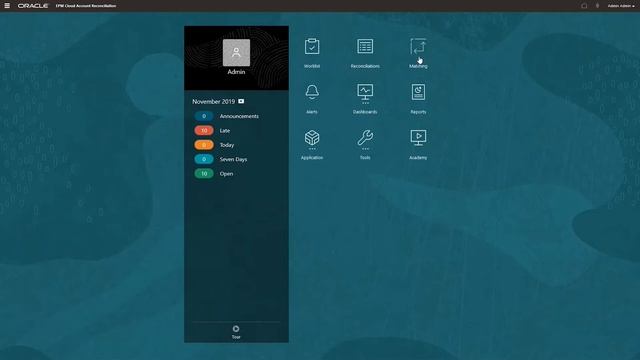Open the hamburger navigator menu

click(7, 6)
